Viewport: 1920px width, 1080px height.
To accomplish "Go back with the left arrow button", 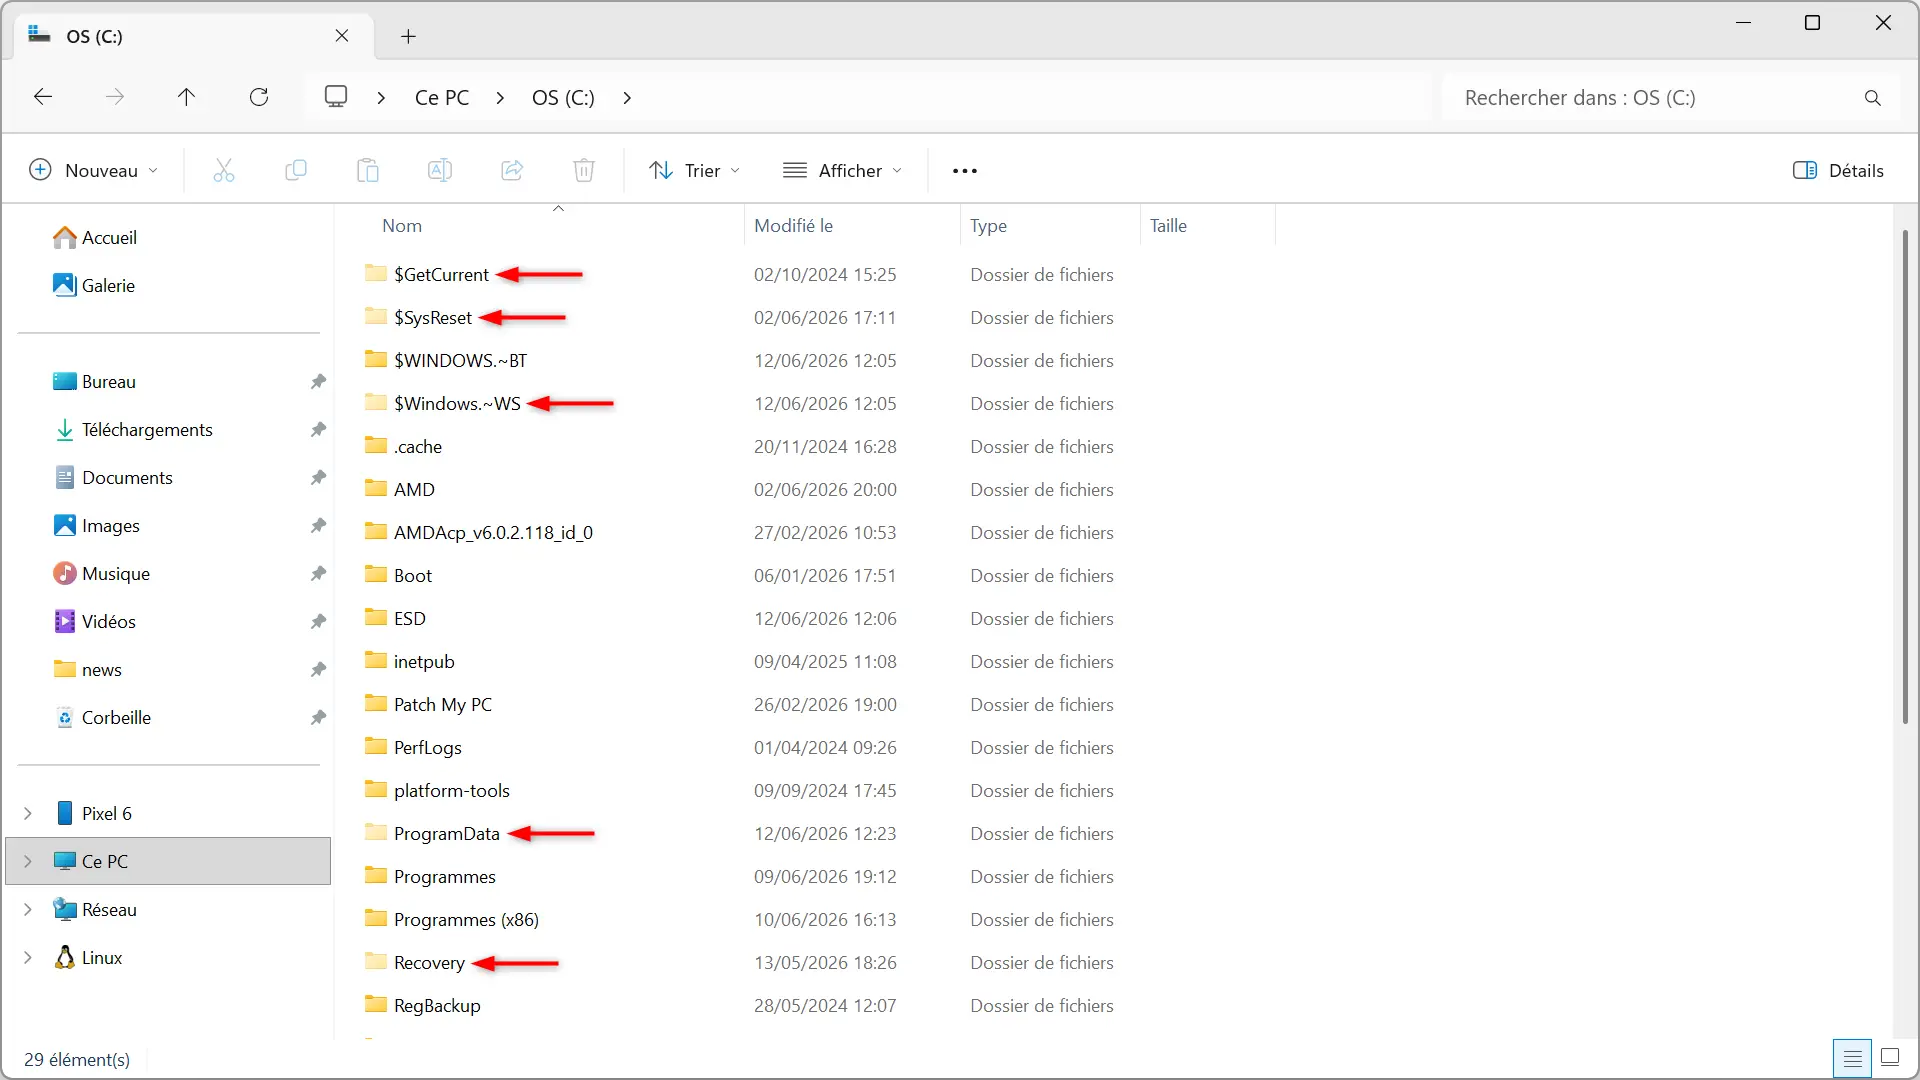I will (x=43, y=97).
